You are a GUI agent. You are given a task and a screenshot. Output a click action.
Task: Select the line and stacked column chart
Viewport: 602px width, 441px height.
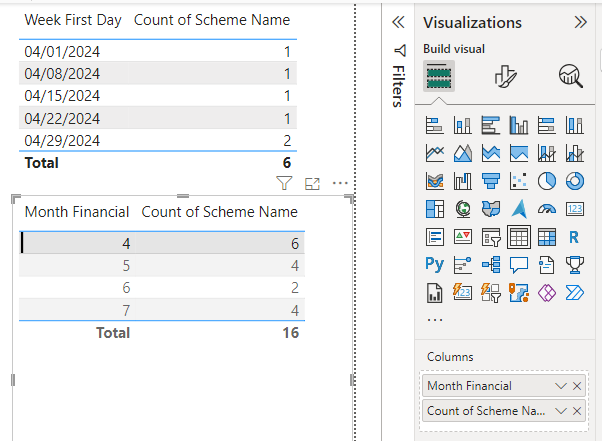click(547, 153)
